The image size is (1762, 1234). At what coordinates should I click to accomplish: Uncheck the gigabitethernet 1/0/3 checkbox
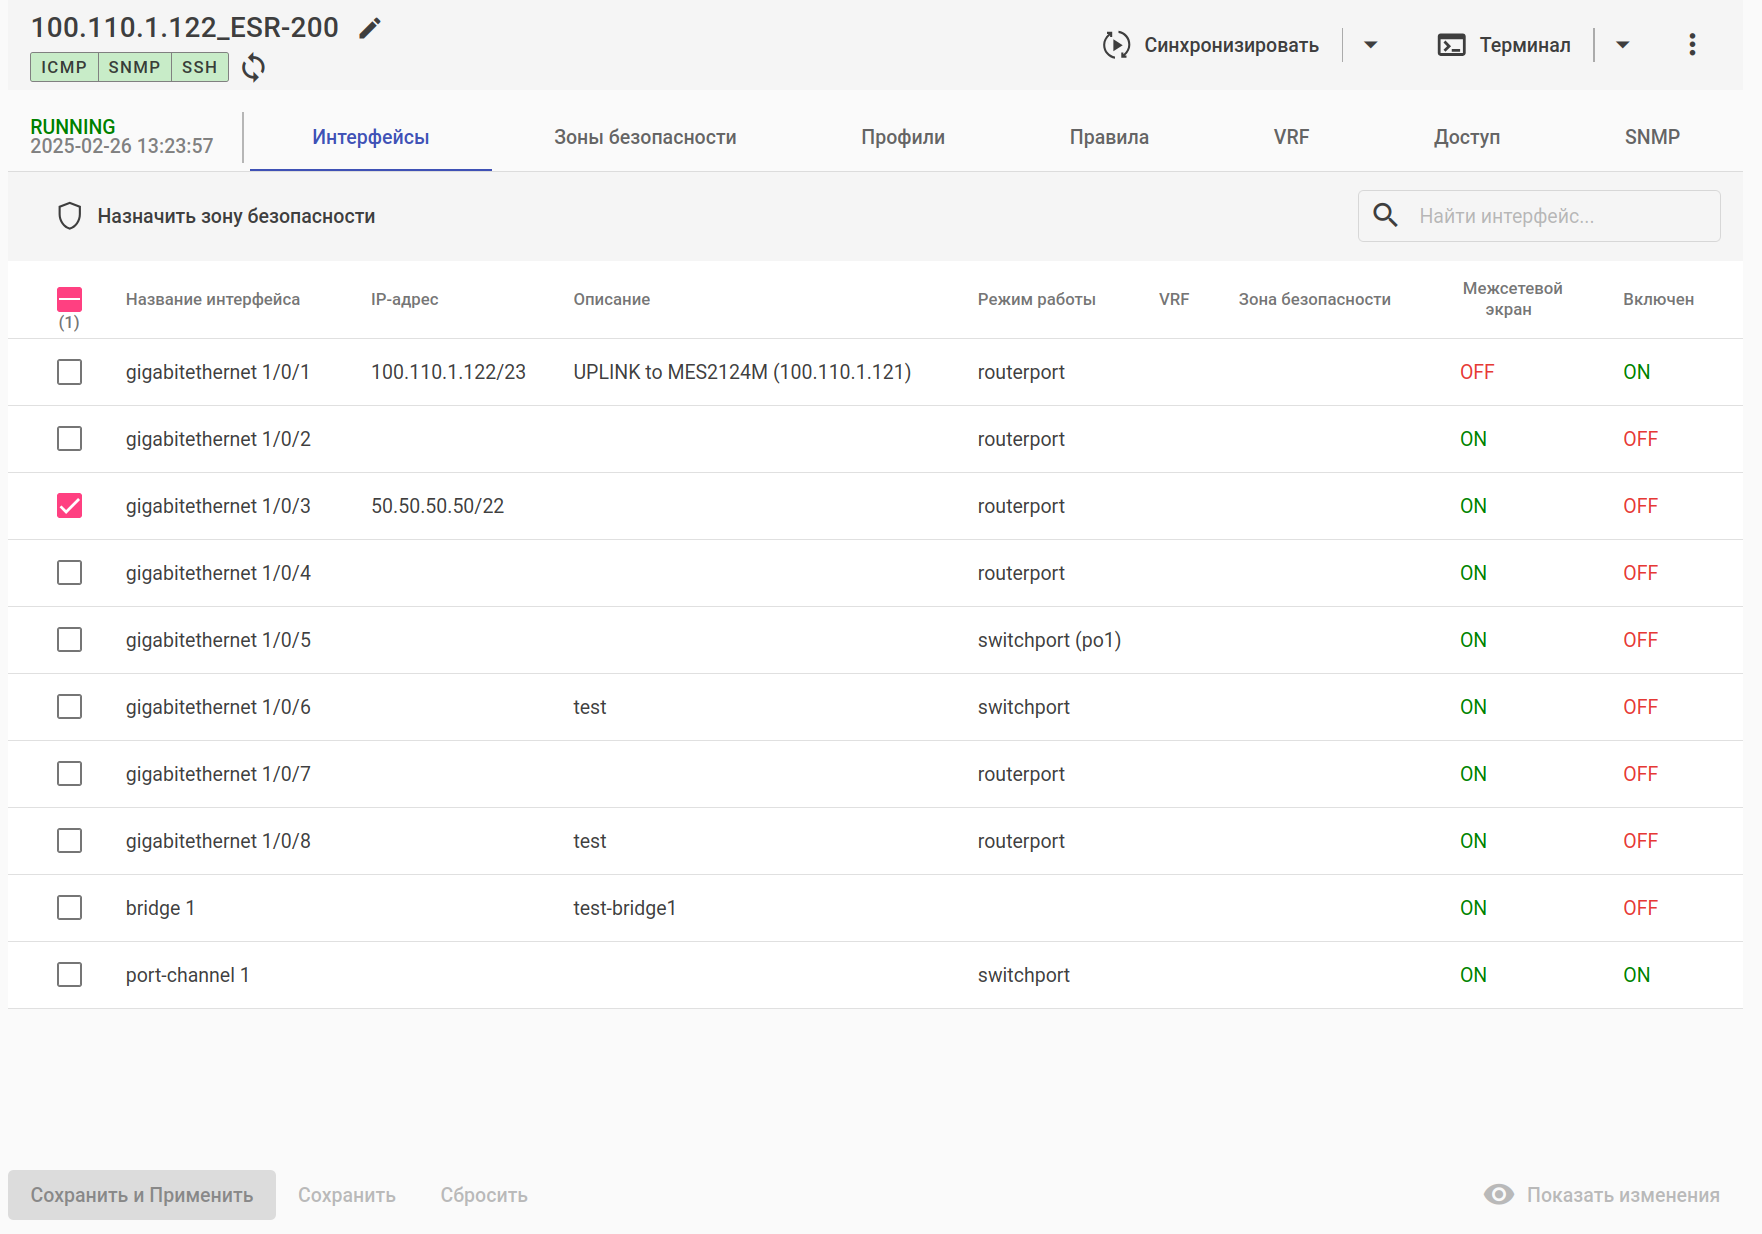coord(69,506)
